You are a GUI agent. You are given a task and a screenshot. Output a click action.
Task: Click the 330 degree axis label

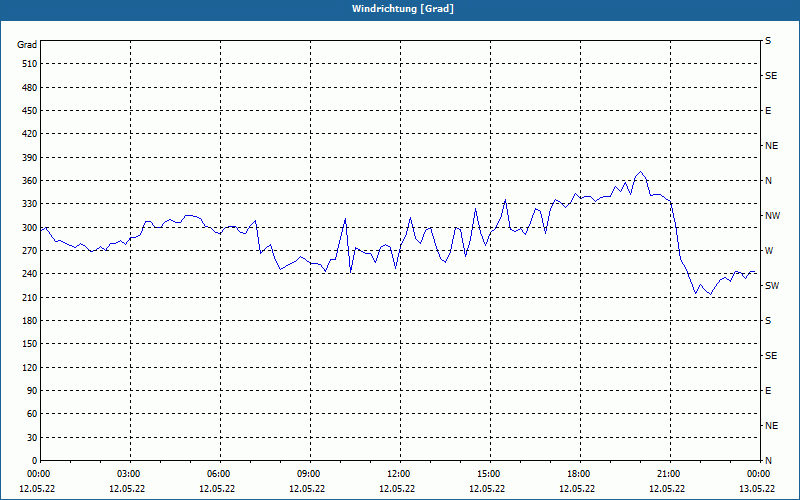[30, 204]
